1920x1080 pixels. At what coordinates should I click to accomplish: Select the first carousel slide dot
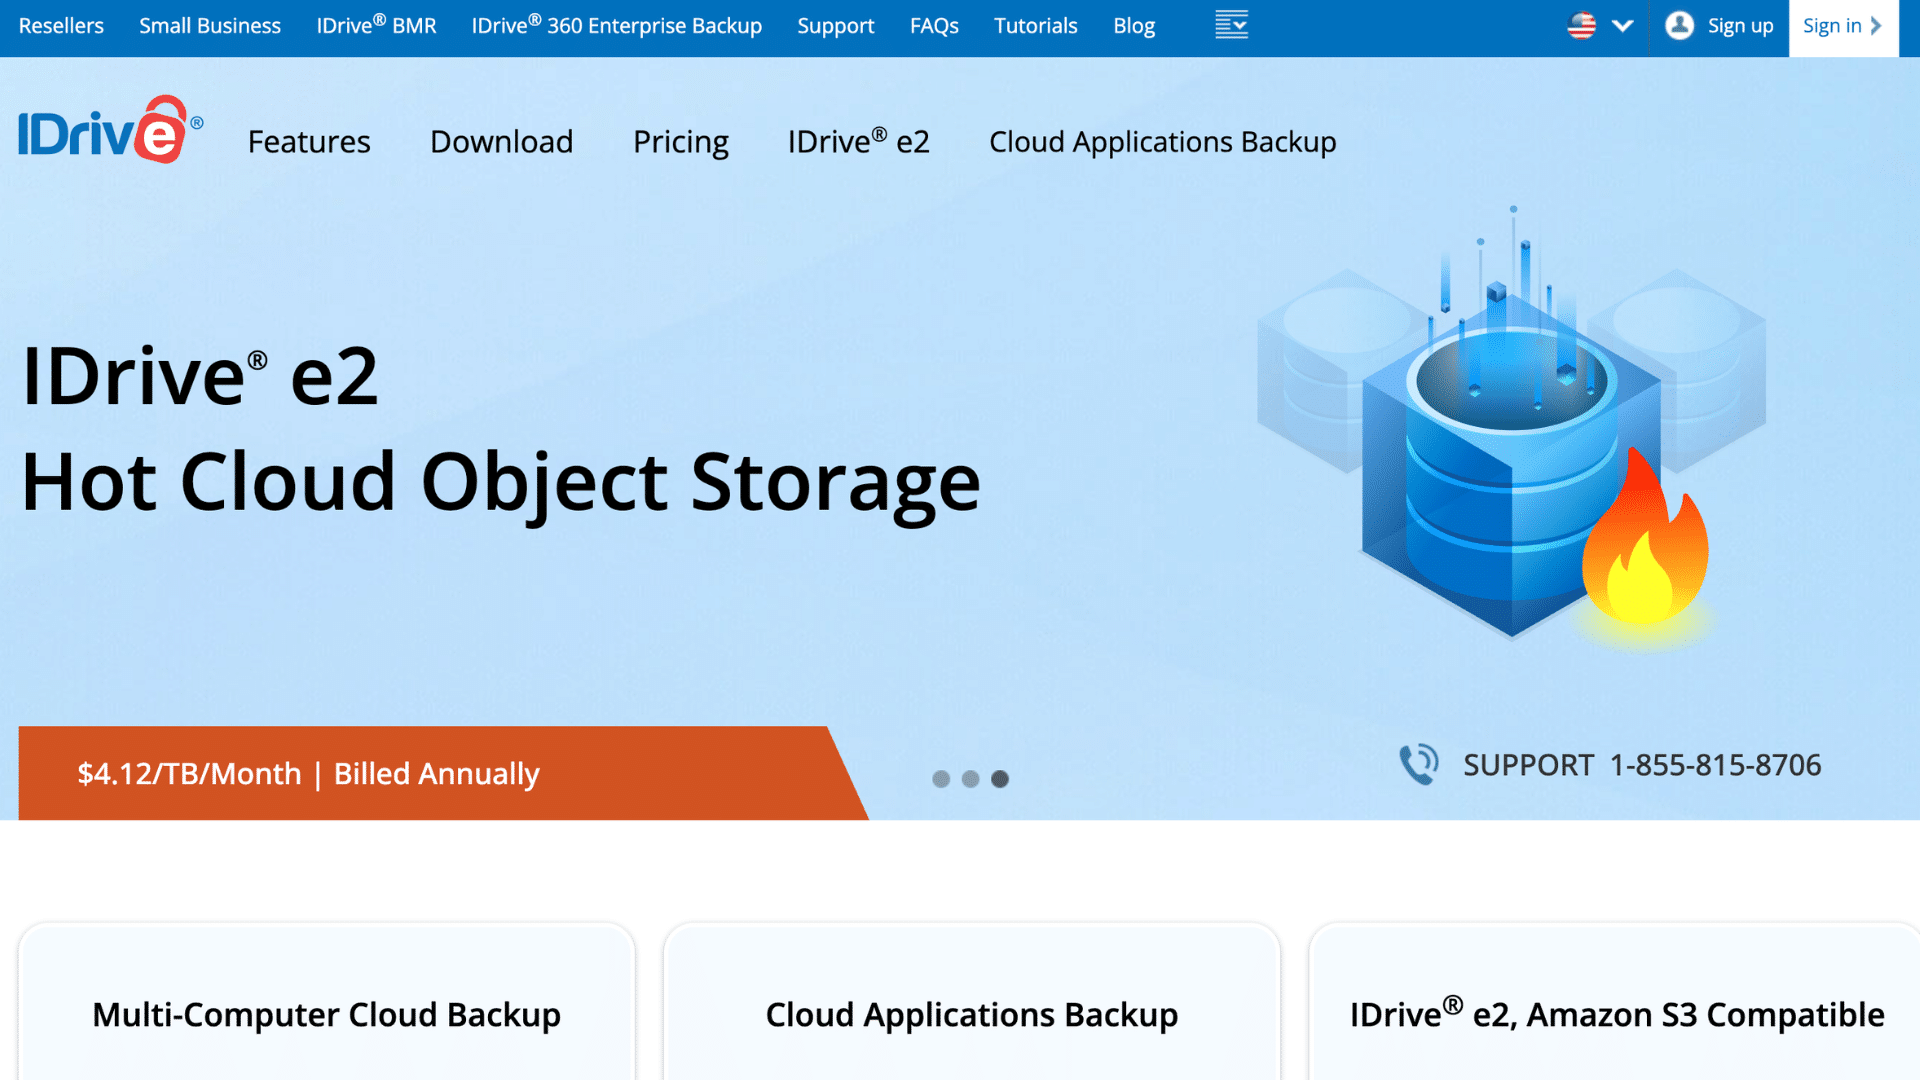point(941,779)
